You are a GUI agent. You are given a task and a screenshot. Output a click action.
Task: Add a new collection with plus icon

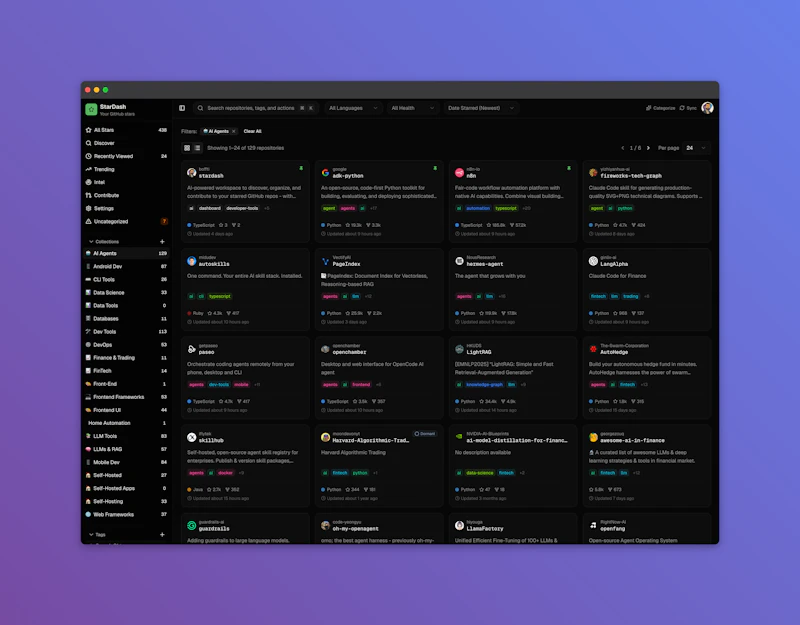pyautogui.click(x=162, y=242)
